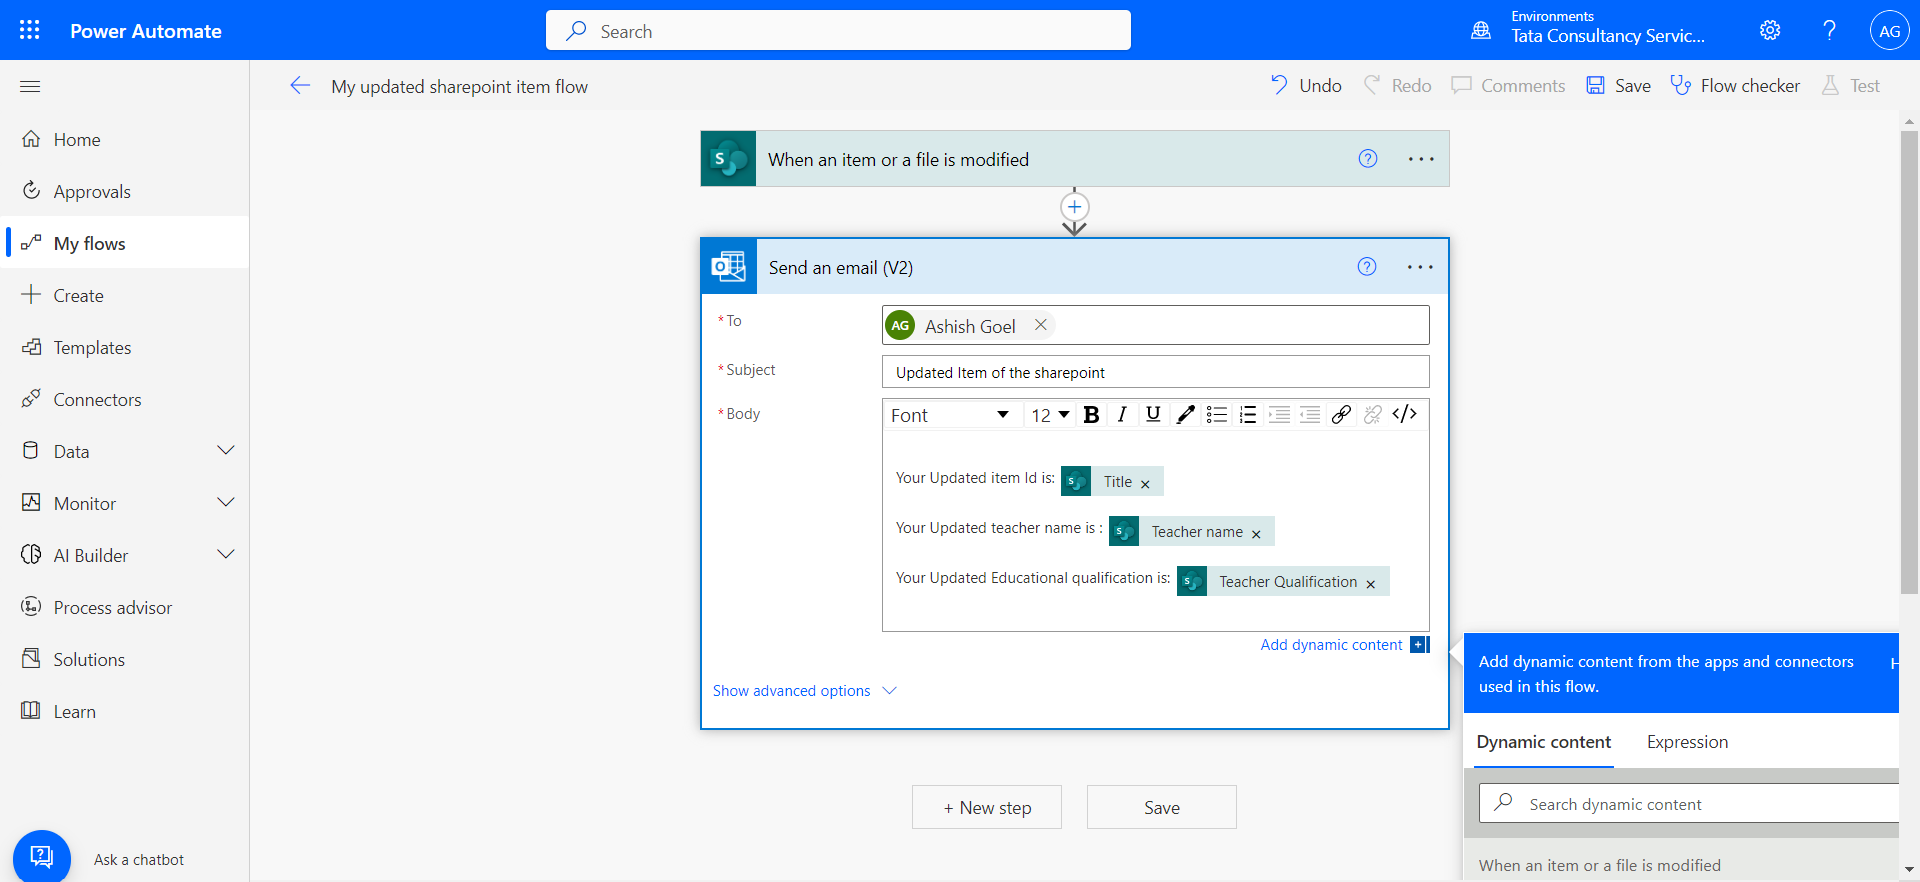Click the Bold formatting icon
Screen dimensions: 1920x882
pos(1091,415)
